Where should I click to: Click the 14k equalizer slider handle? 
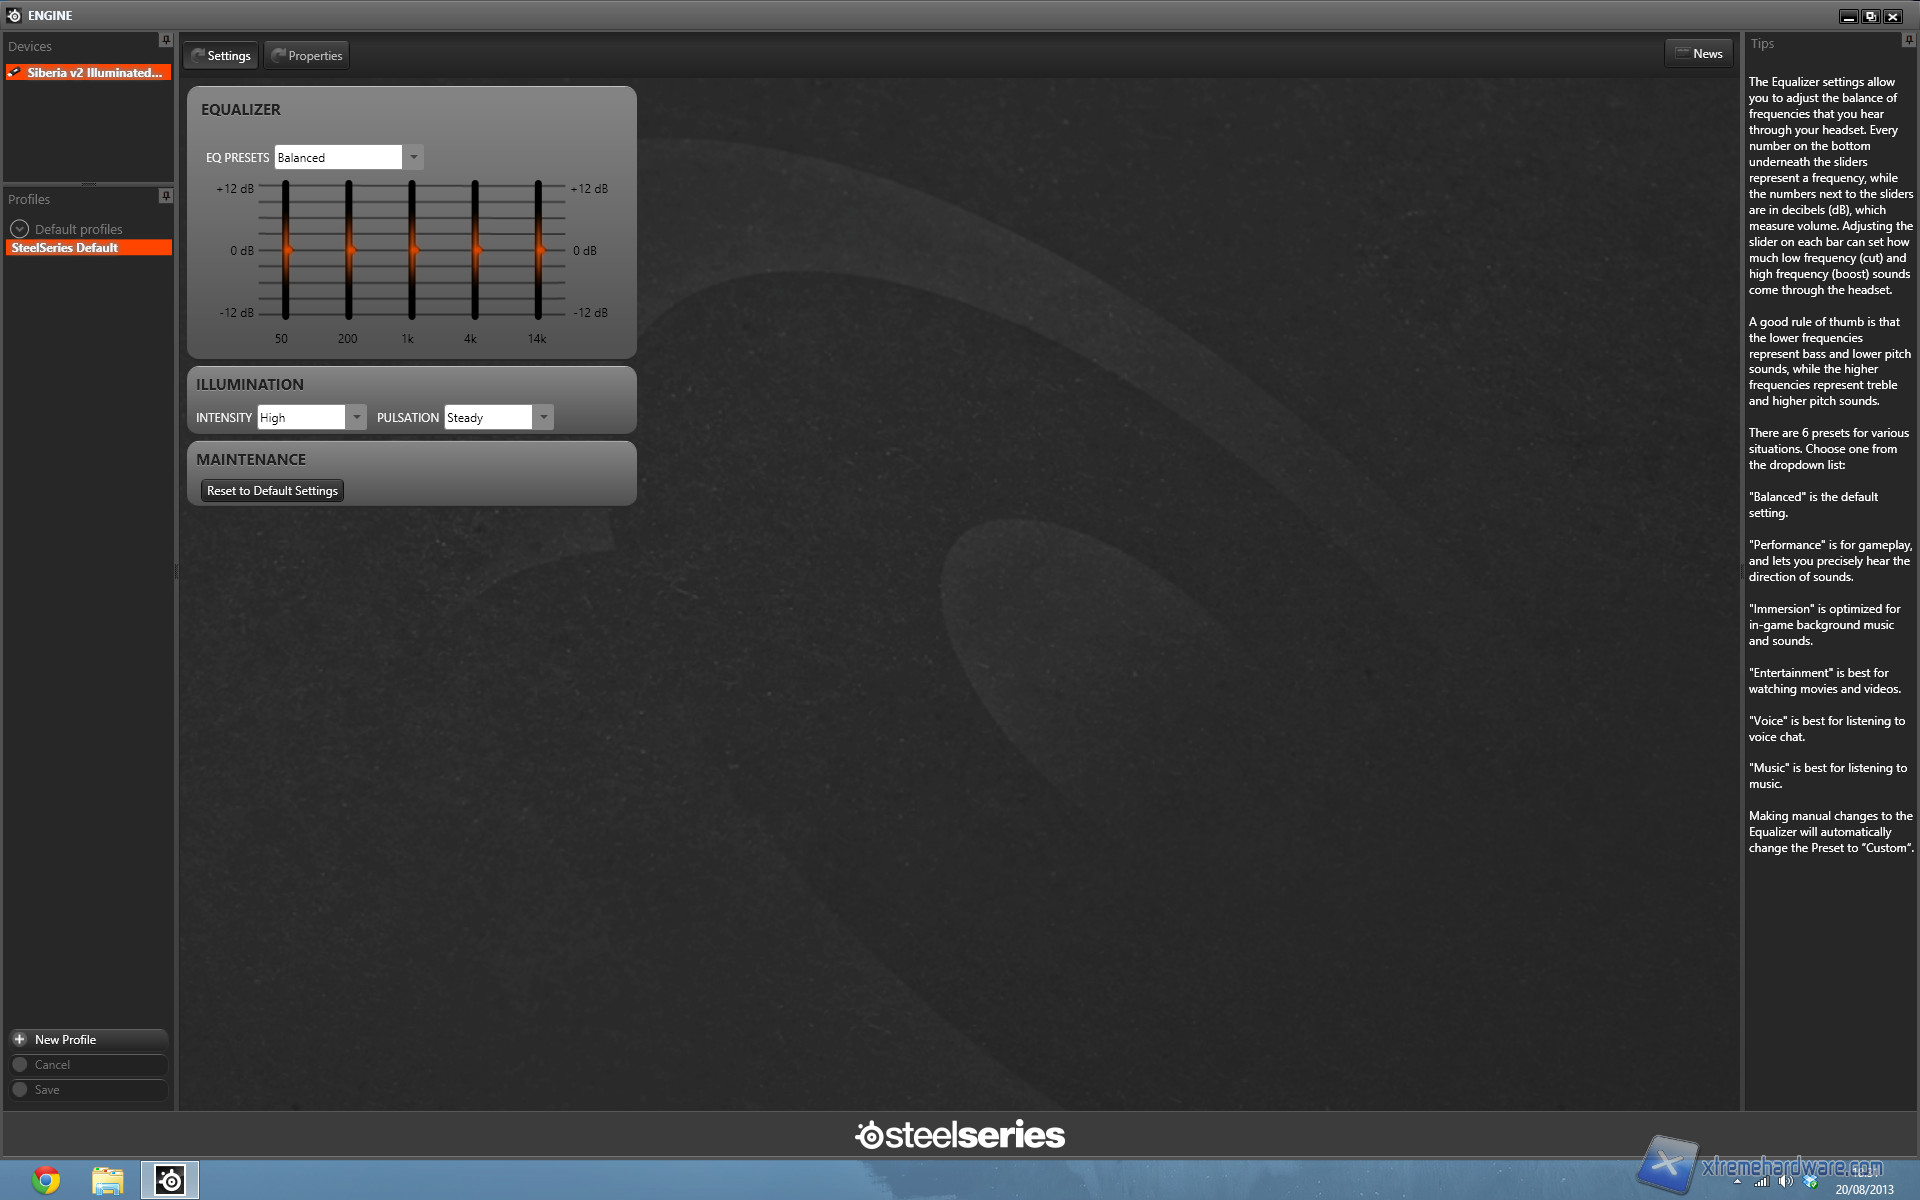(539, 250)
